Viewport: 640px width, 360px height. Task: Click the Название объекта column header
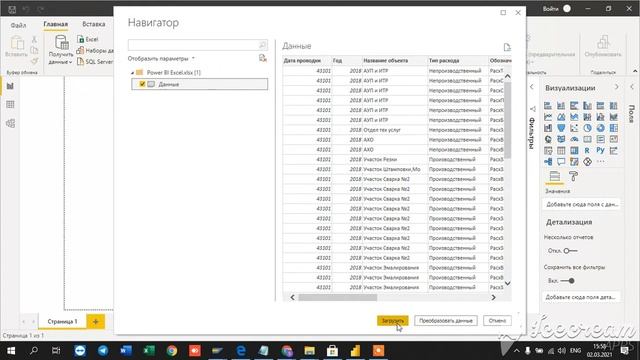coord(394,60)
